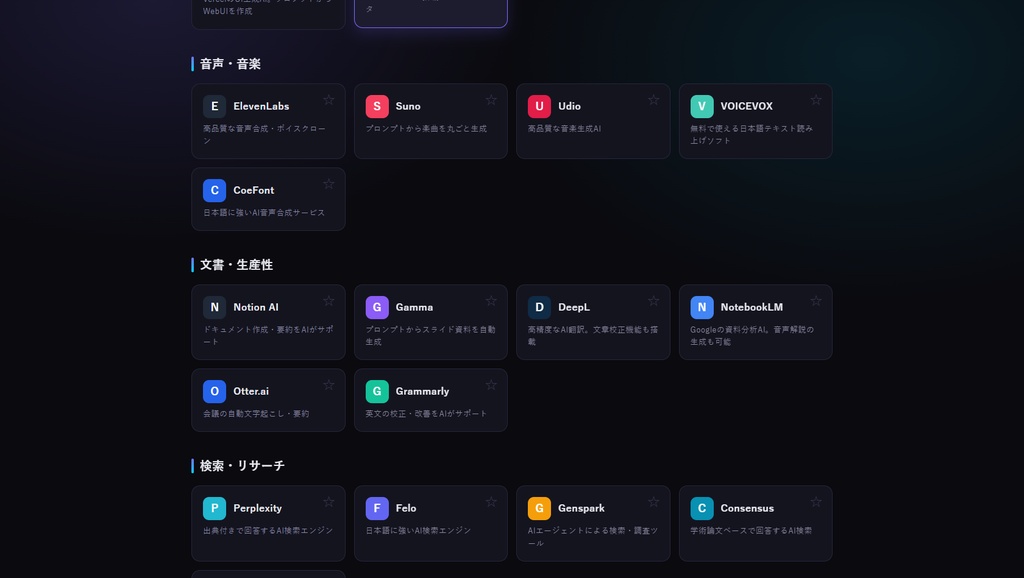
Task: Click Gamma's description プロンプトからスライド資料を自動生成
Action: click(430, 336)
